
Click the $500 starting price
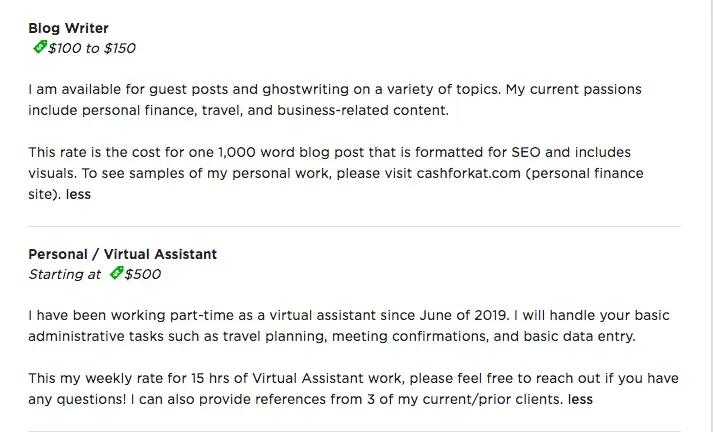coord(143,274)
